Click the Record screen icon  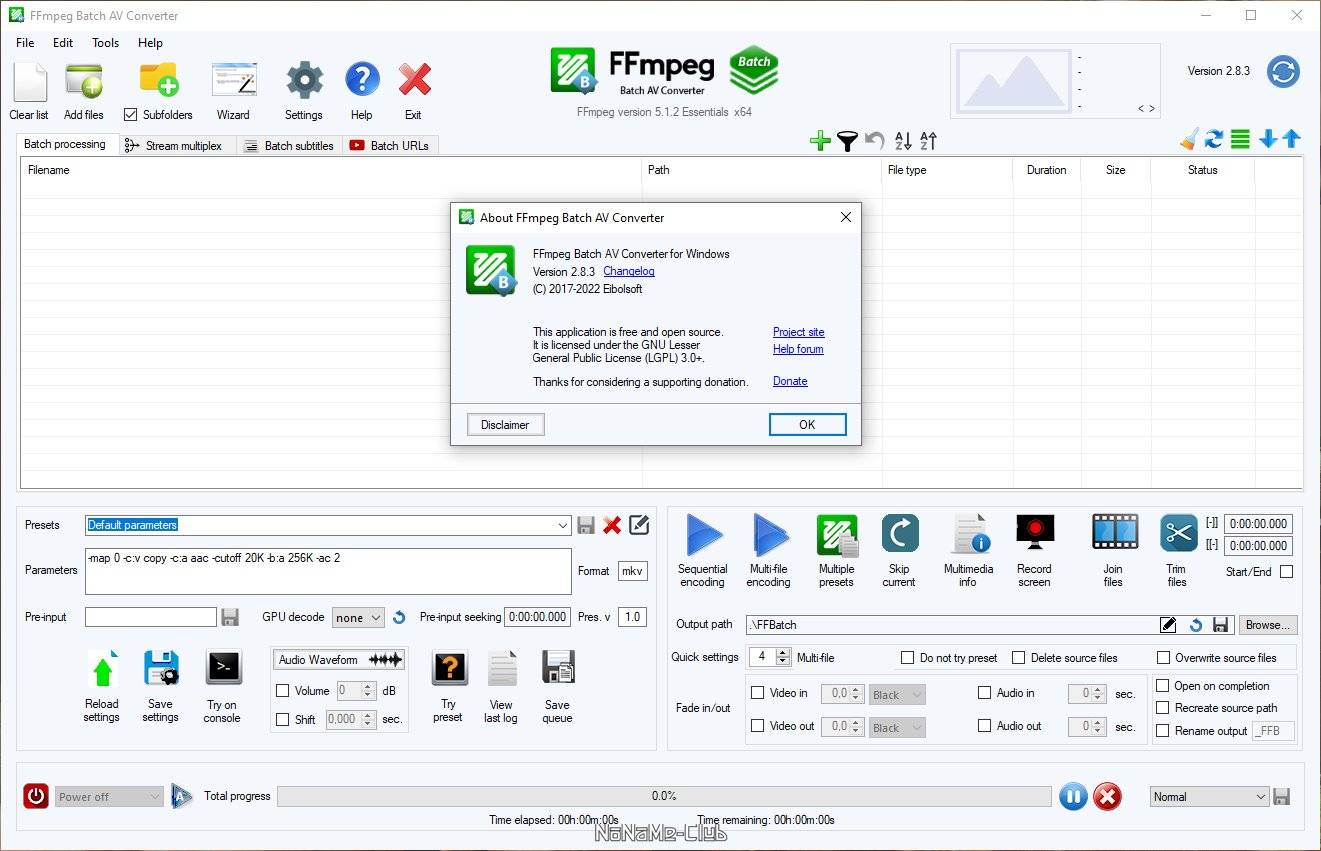[x=1035, y=533]
